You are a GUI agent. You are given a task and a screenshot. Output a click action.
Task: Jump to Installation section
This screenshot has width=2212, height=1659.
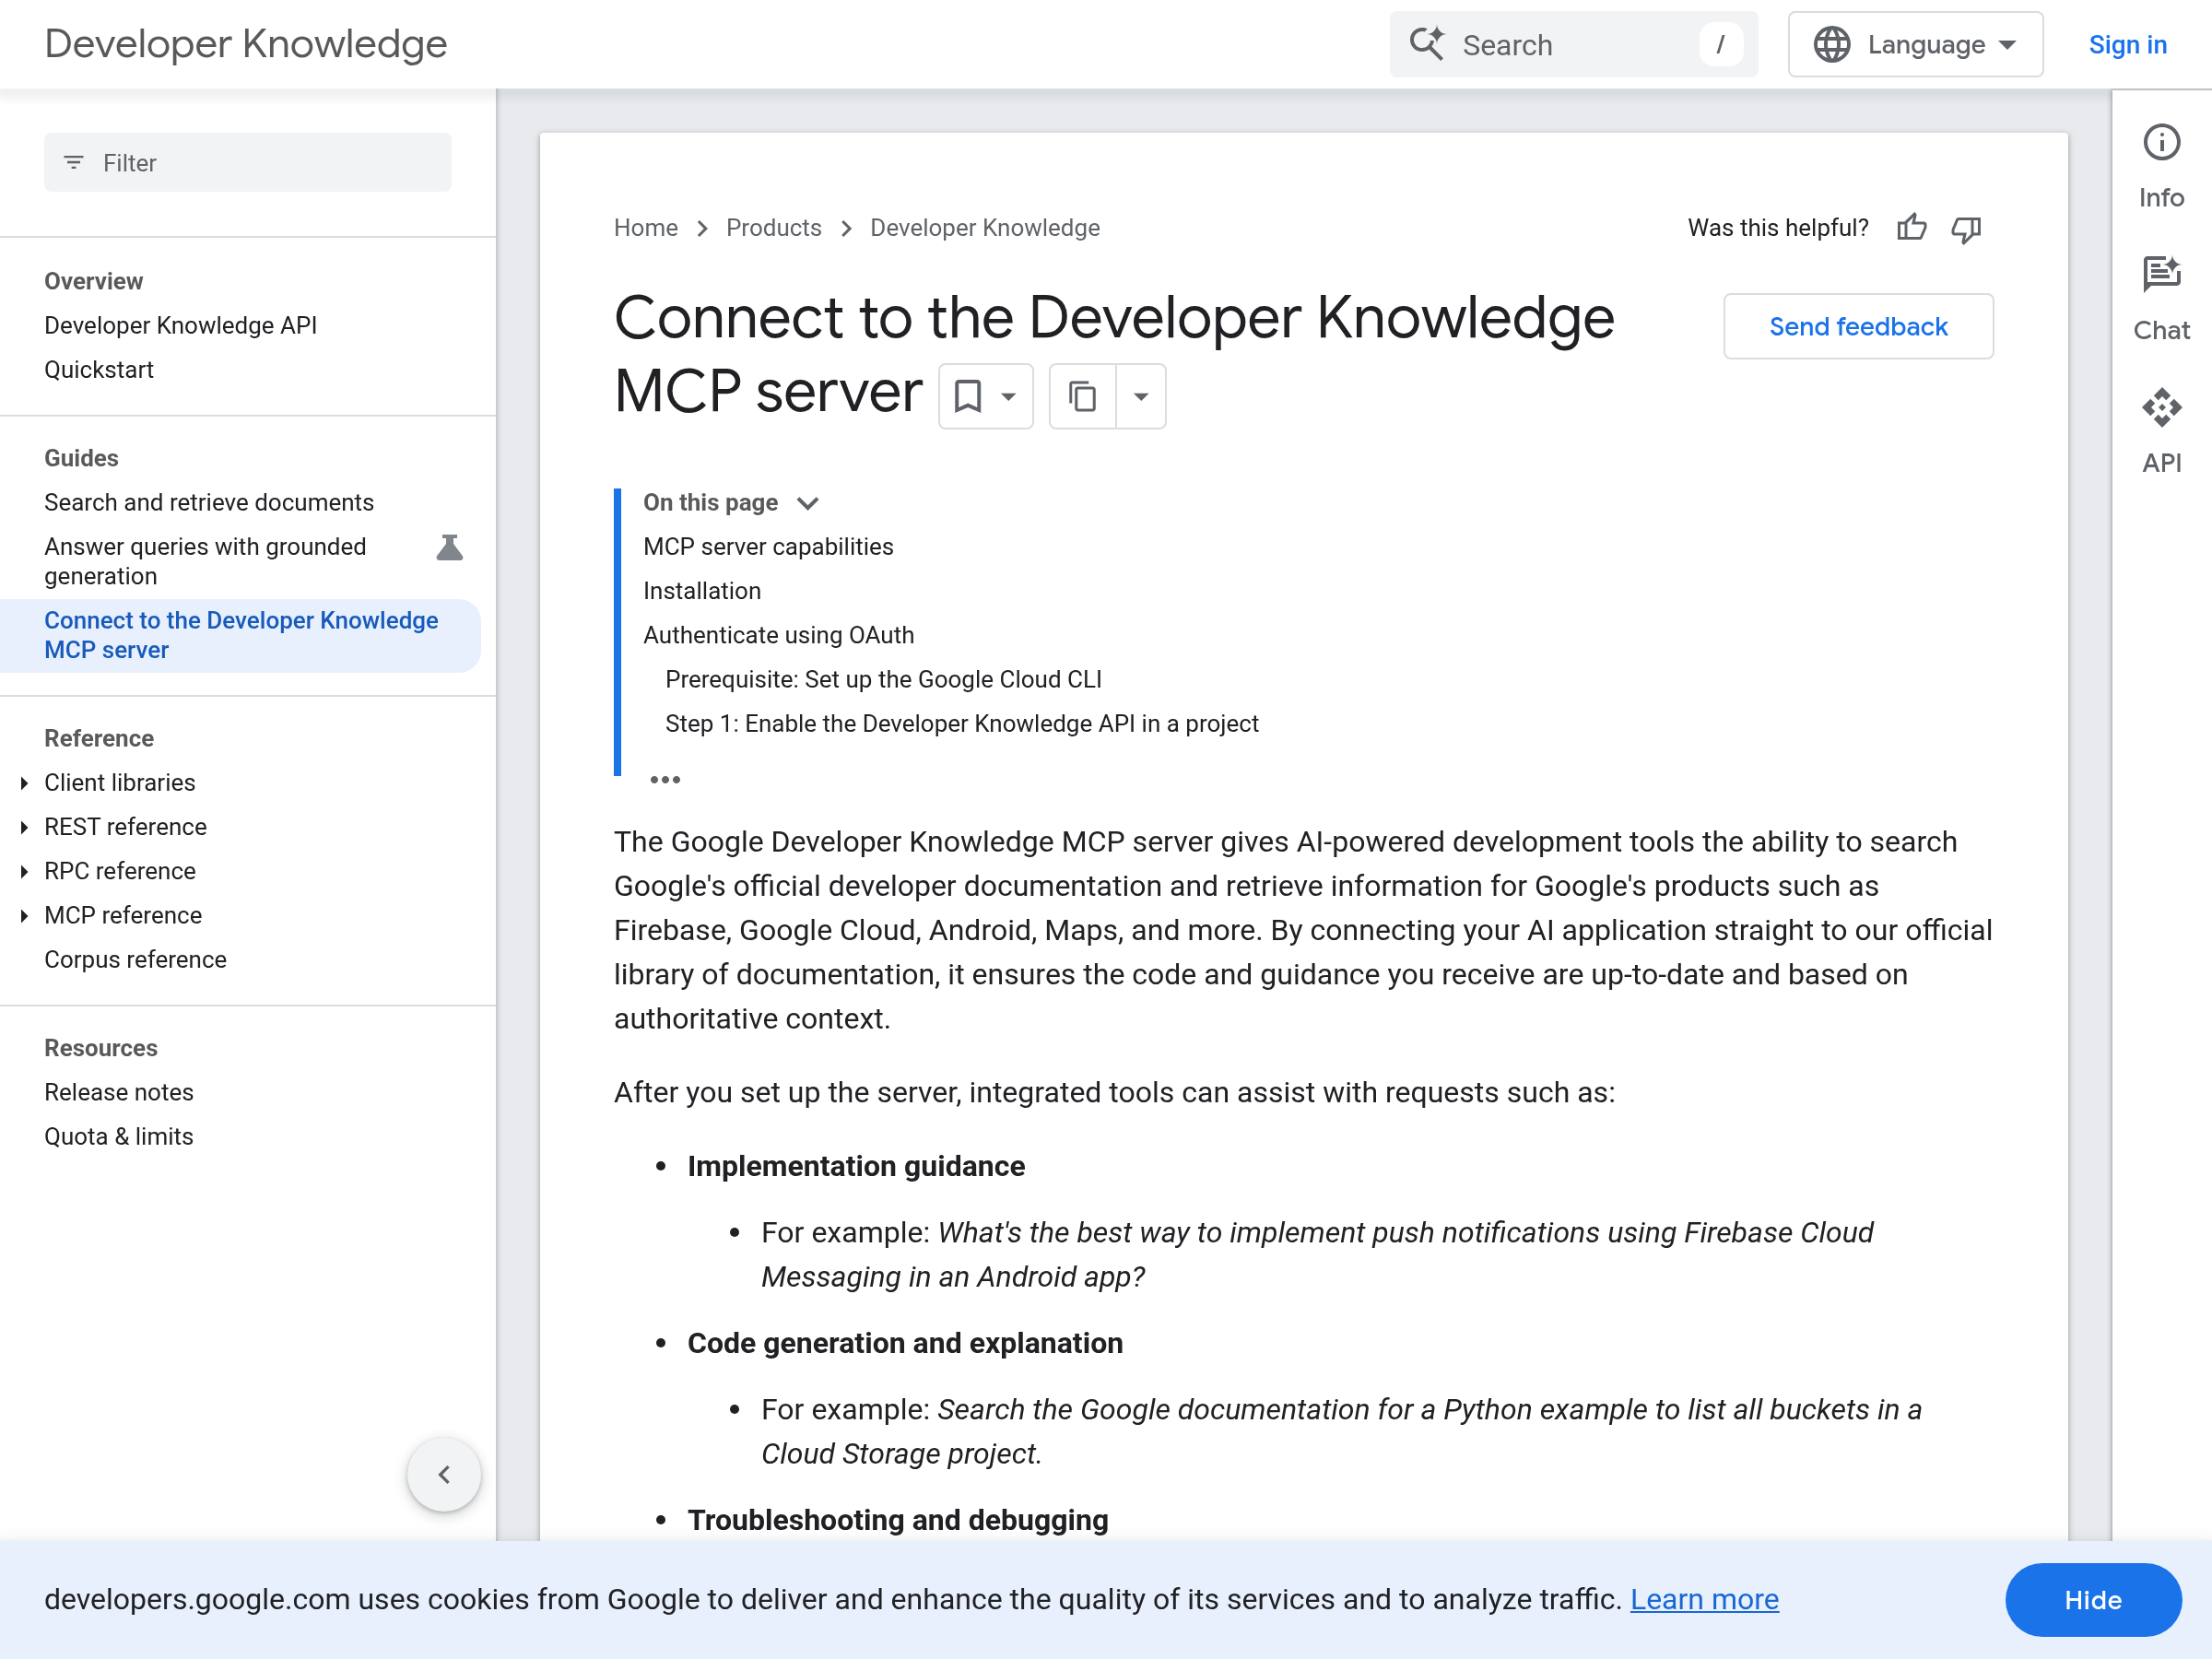(x=702, y=591)
